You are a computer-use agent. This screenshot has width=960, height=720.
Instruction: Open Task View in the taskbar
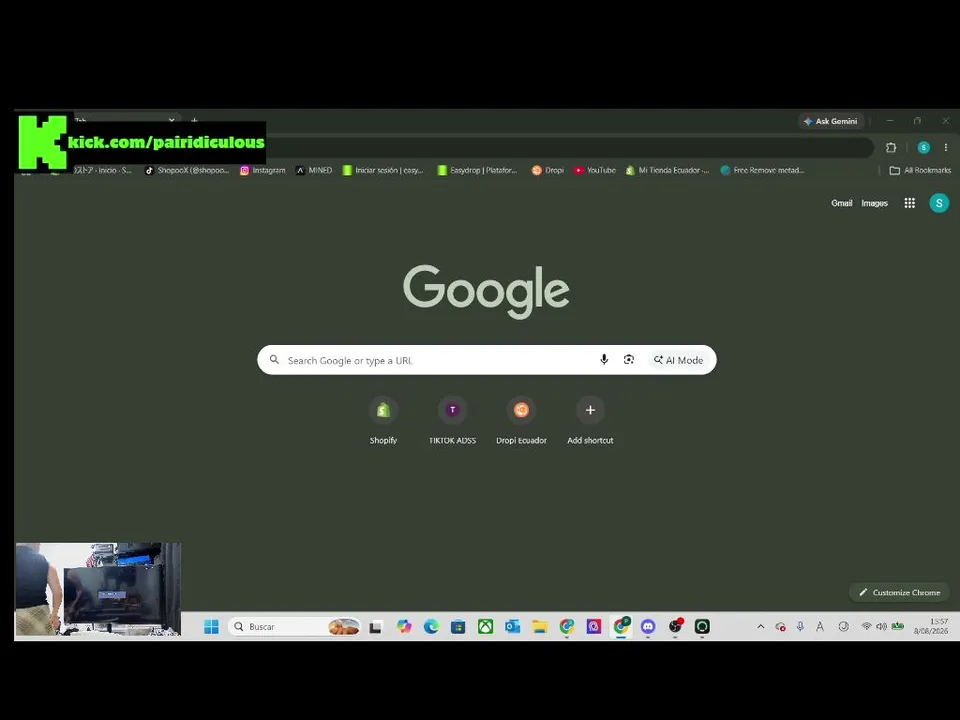pyautogui.click(x=375, y=626)
